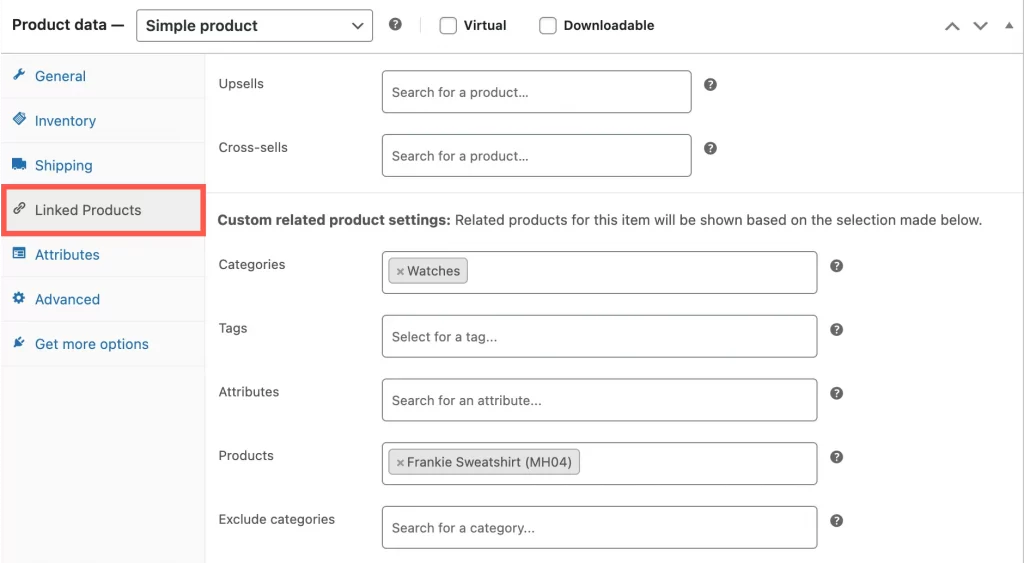Click the Attributes list icon

tap(19, 253)
